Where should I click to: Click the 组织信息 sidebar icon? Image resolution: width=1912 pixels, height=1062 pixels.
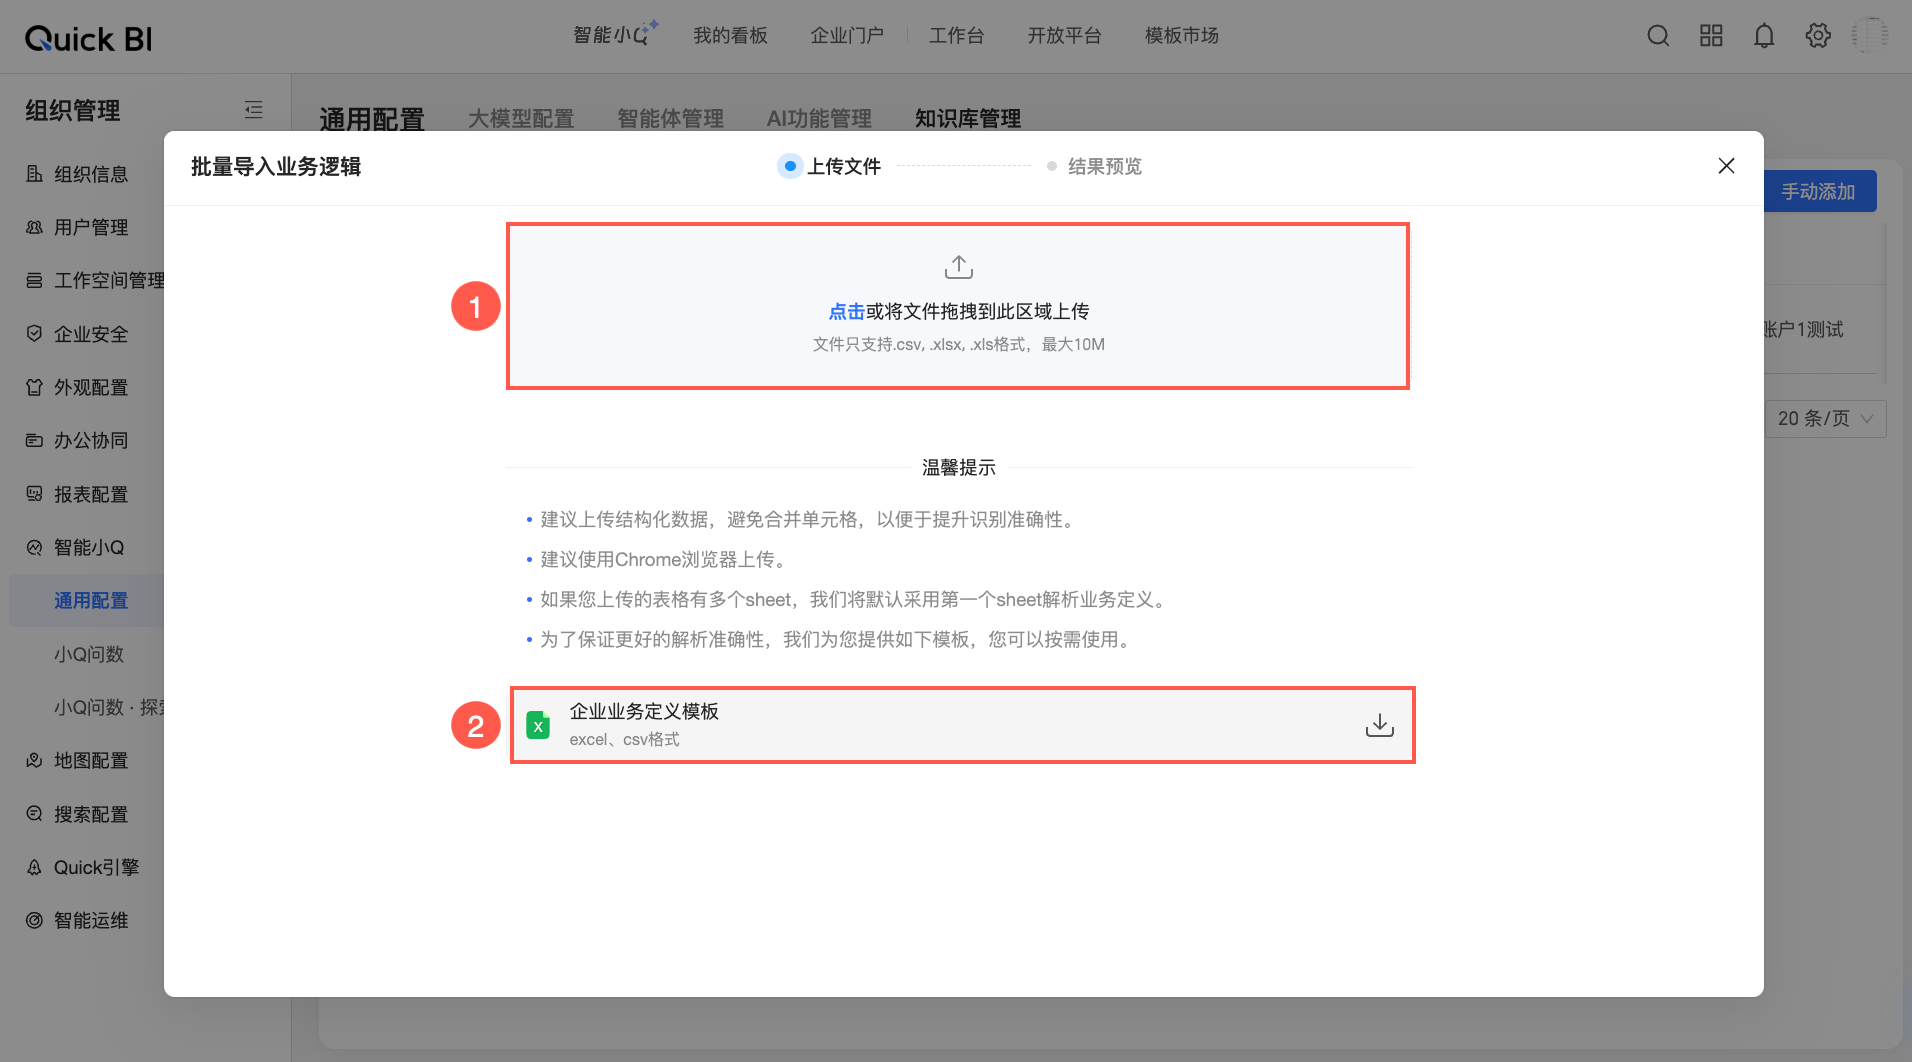click(x=34, y=174)
